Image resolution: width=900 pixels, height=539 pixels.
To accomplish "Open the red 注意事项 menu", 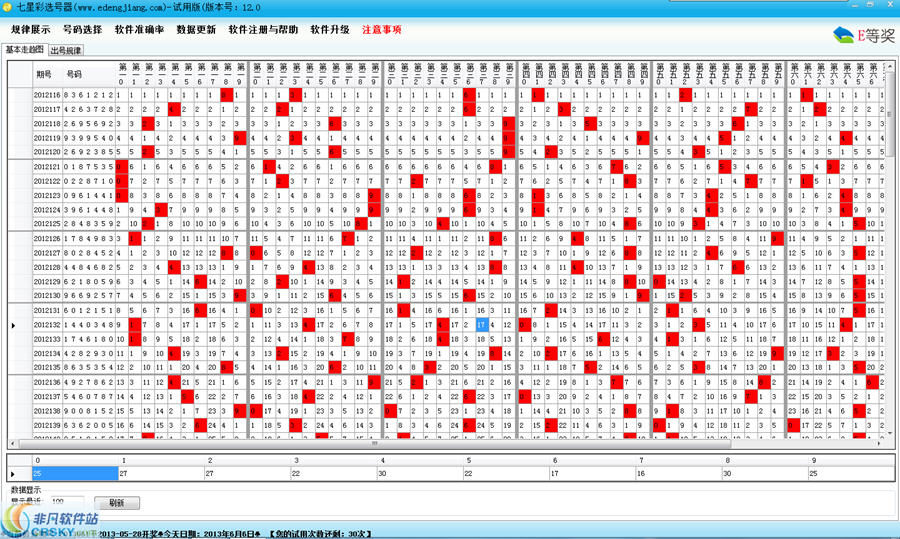I will coord(382,29).
